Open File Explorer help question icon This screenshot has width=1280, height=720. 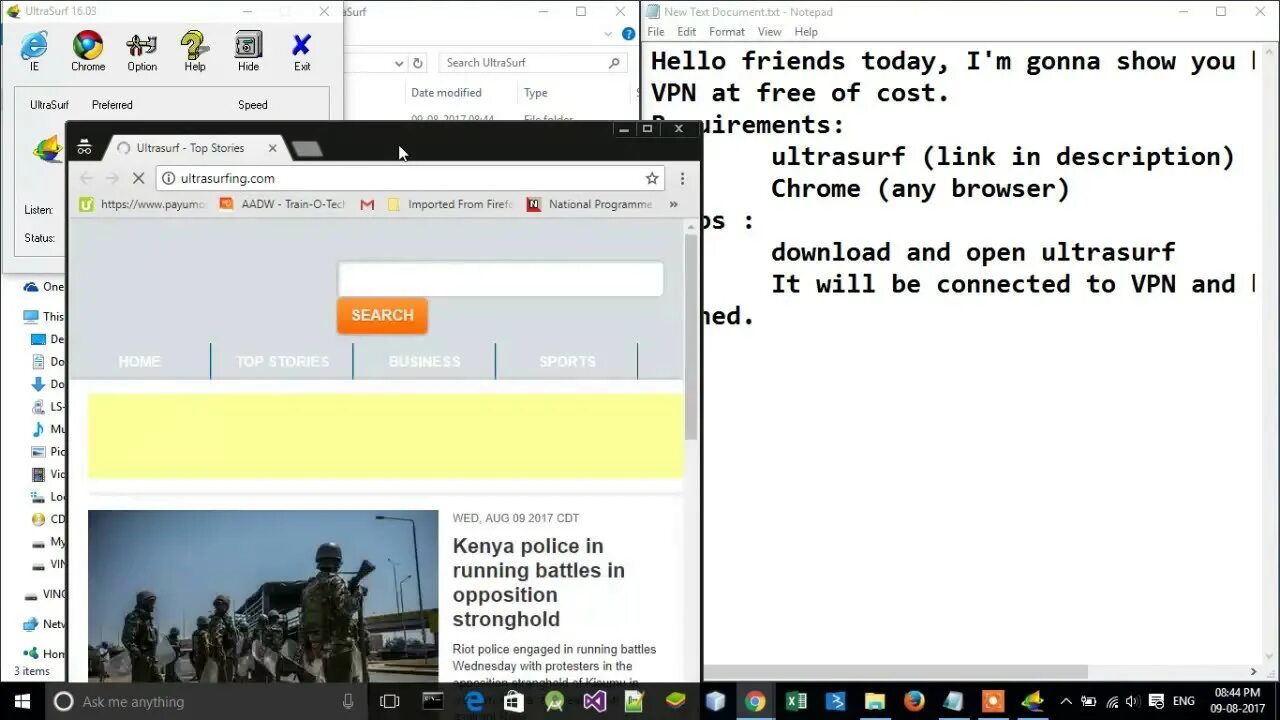click(x=628, y=33)
